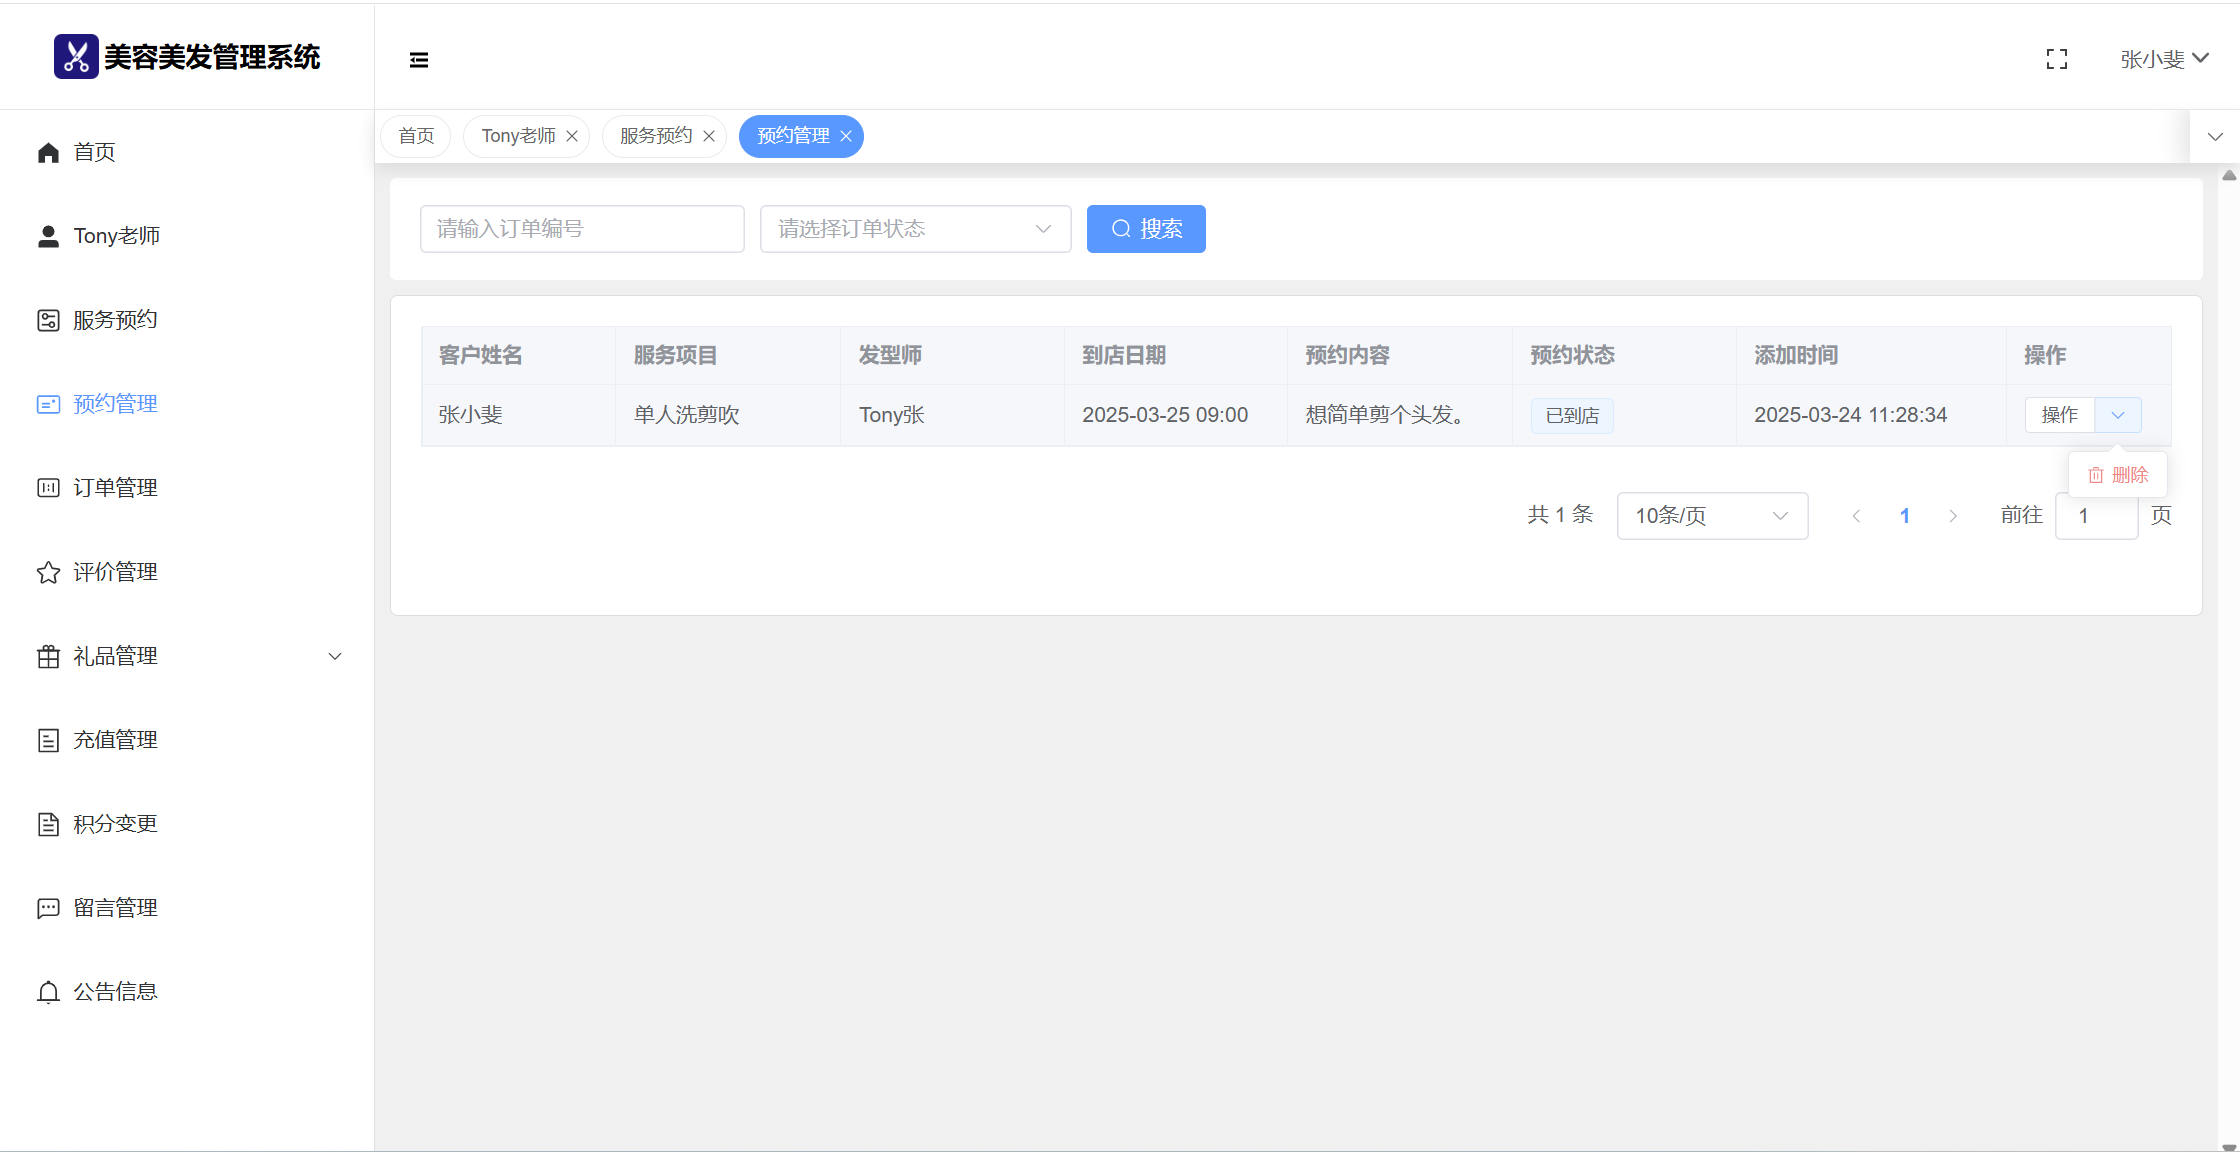Viewport: 2240px width, 1152px height.
Task: Open 订单管理 from the sidebar
Action: coord(115,488)
